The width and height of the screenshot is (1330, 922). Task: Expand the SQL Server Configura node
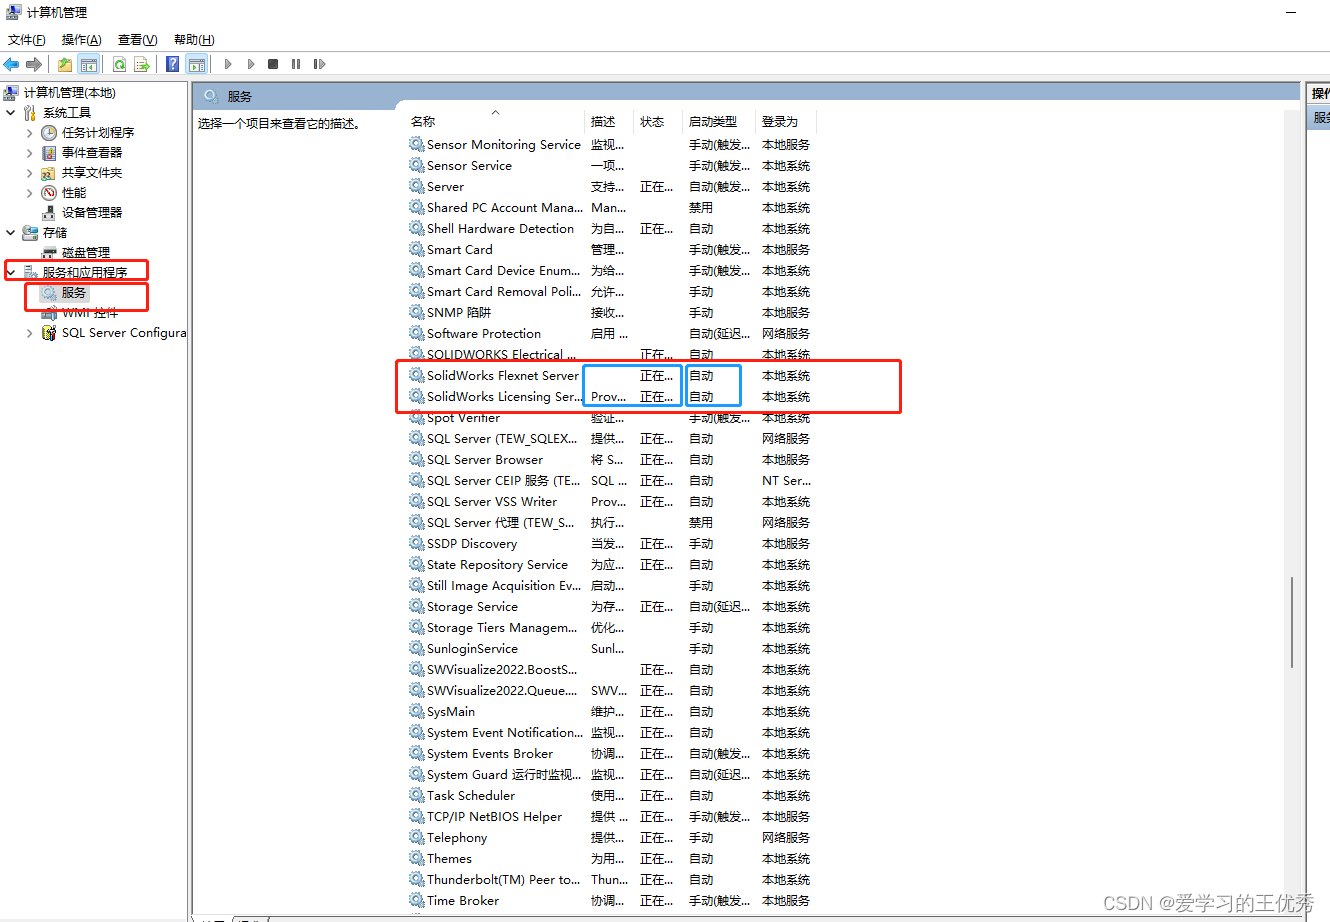point(30,333)
